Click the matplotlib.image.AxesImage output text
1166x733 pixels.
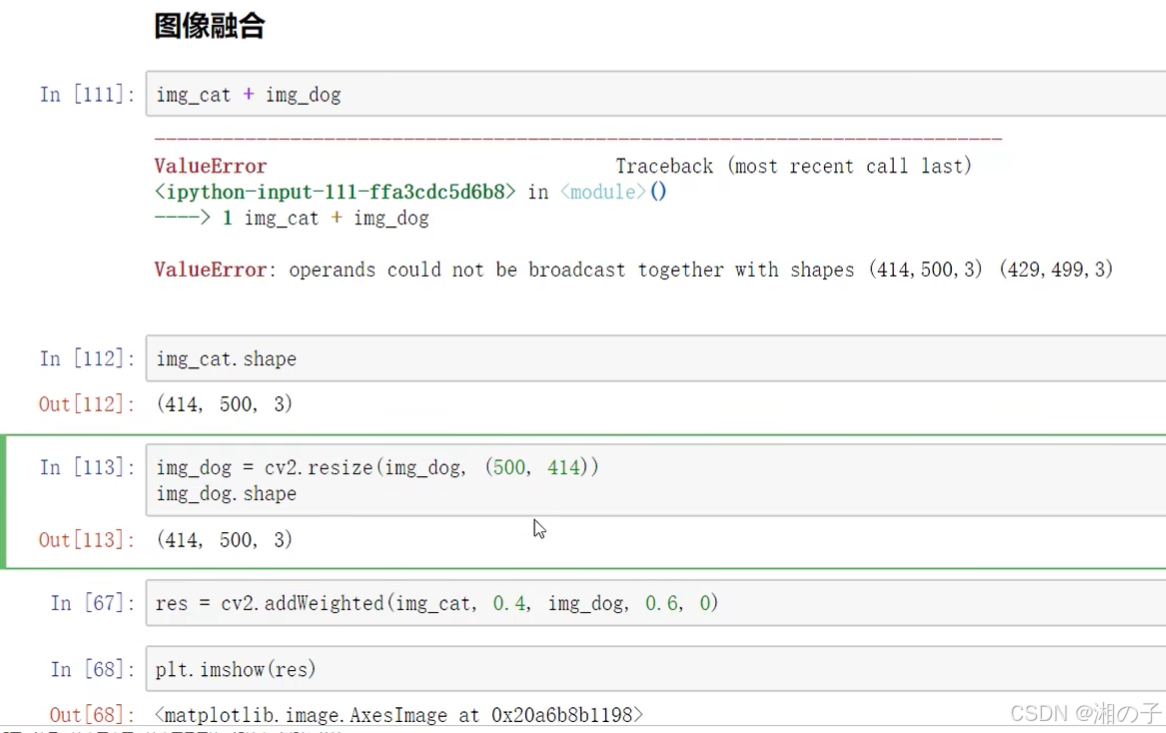tap(399, 714)
